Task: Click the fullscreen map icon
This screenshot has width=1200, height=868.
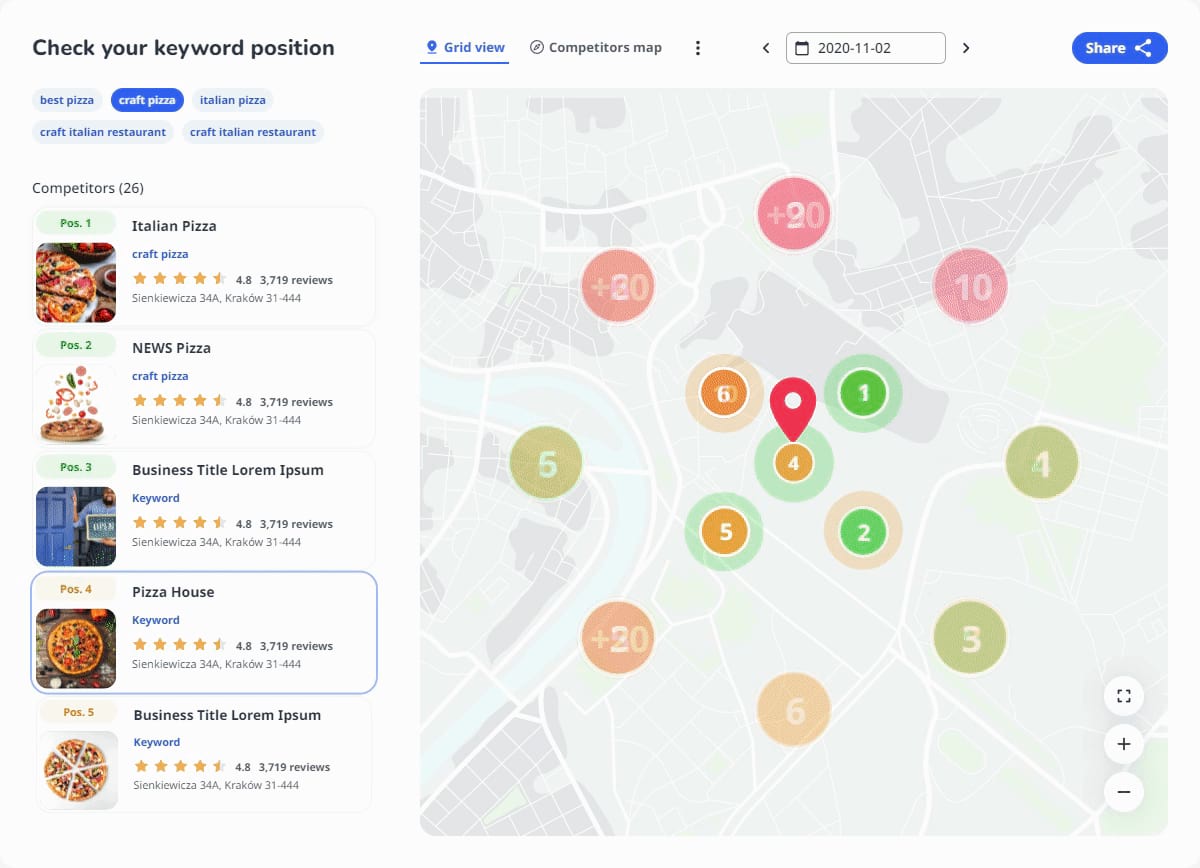Action: [1124, 695]
